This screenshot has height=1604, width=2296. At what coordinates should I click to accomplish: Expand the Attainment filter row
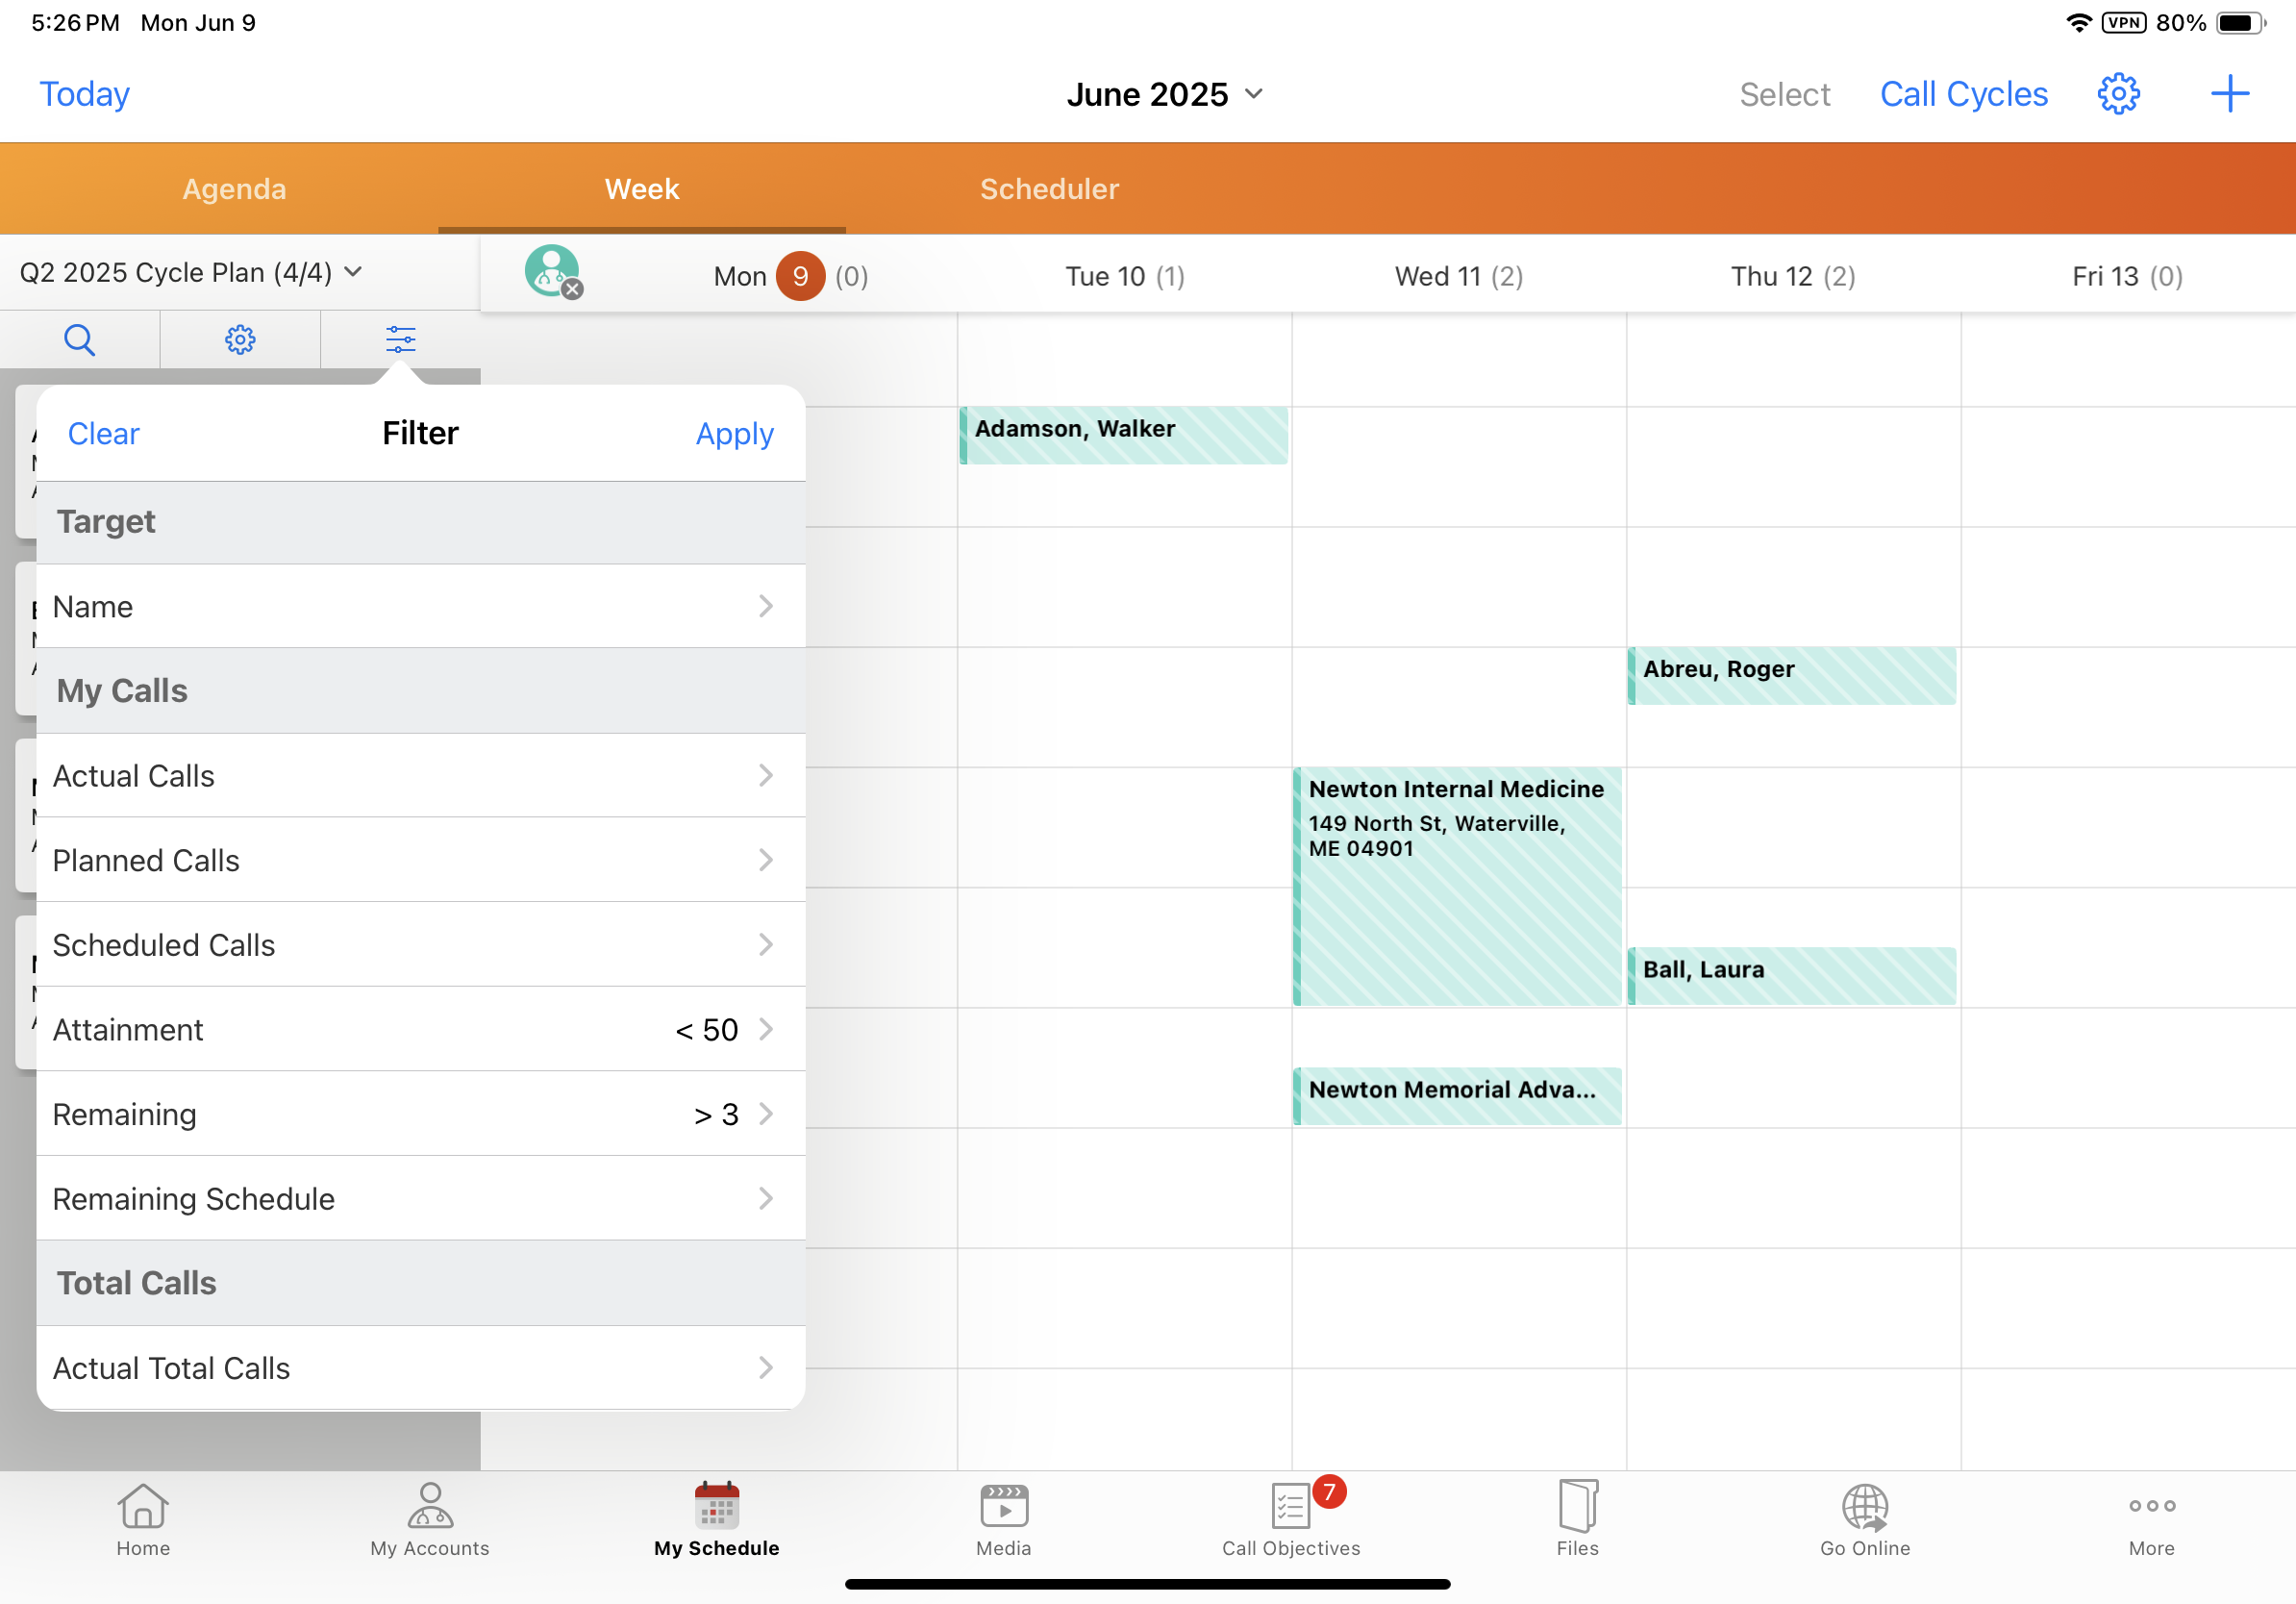[x=420, y=1029]
